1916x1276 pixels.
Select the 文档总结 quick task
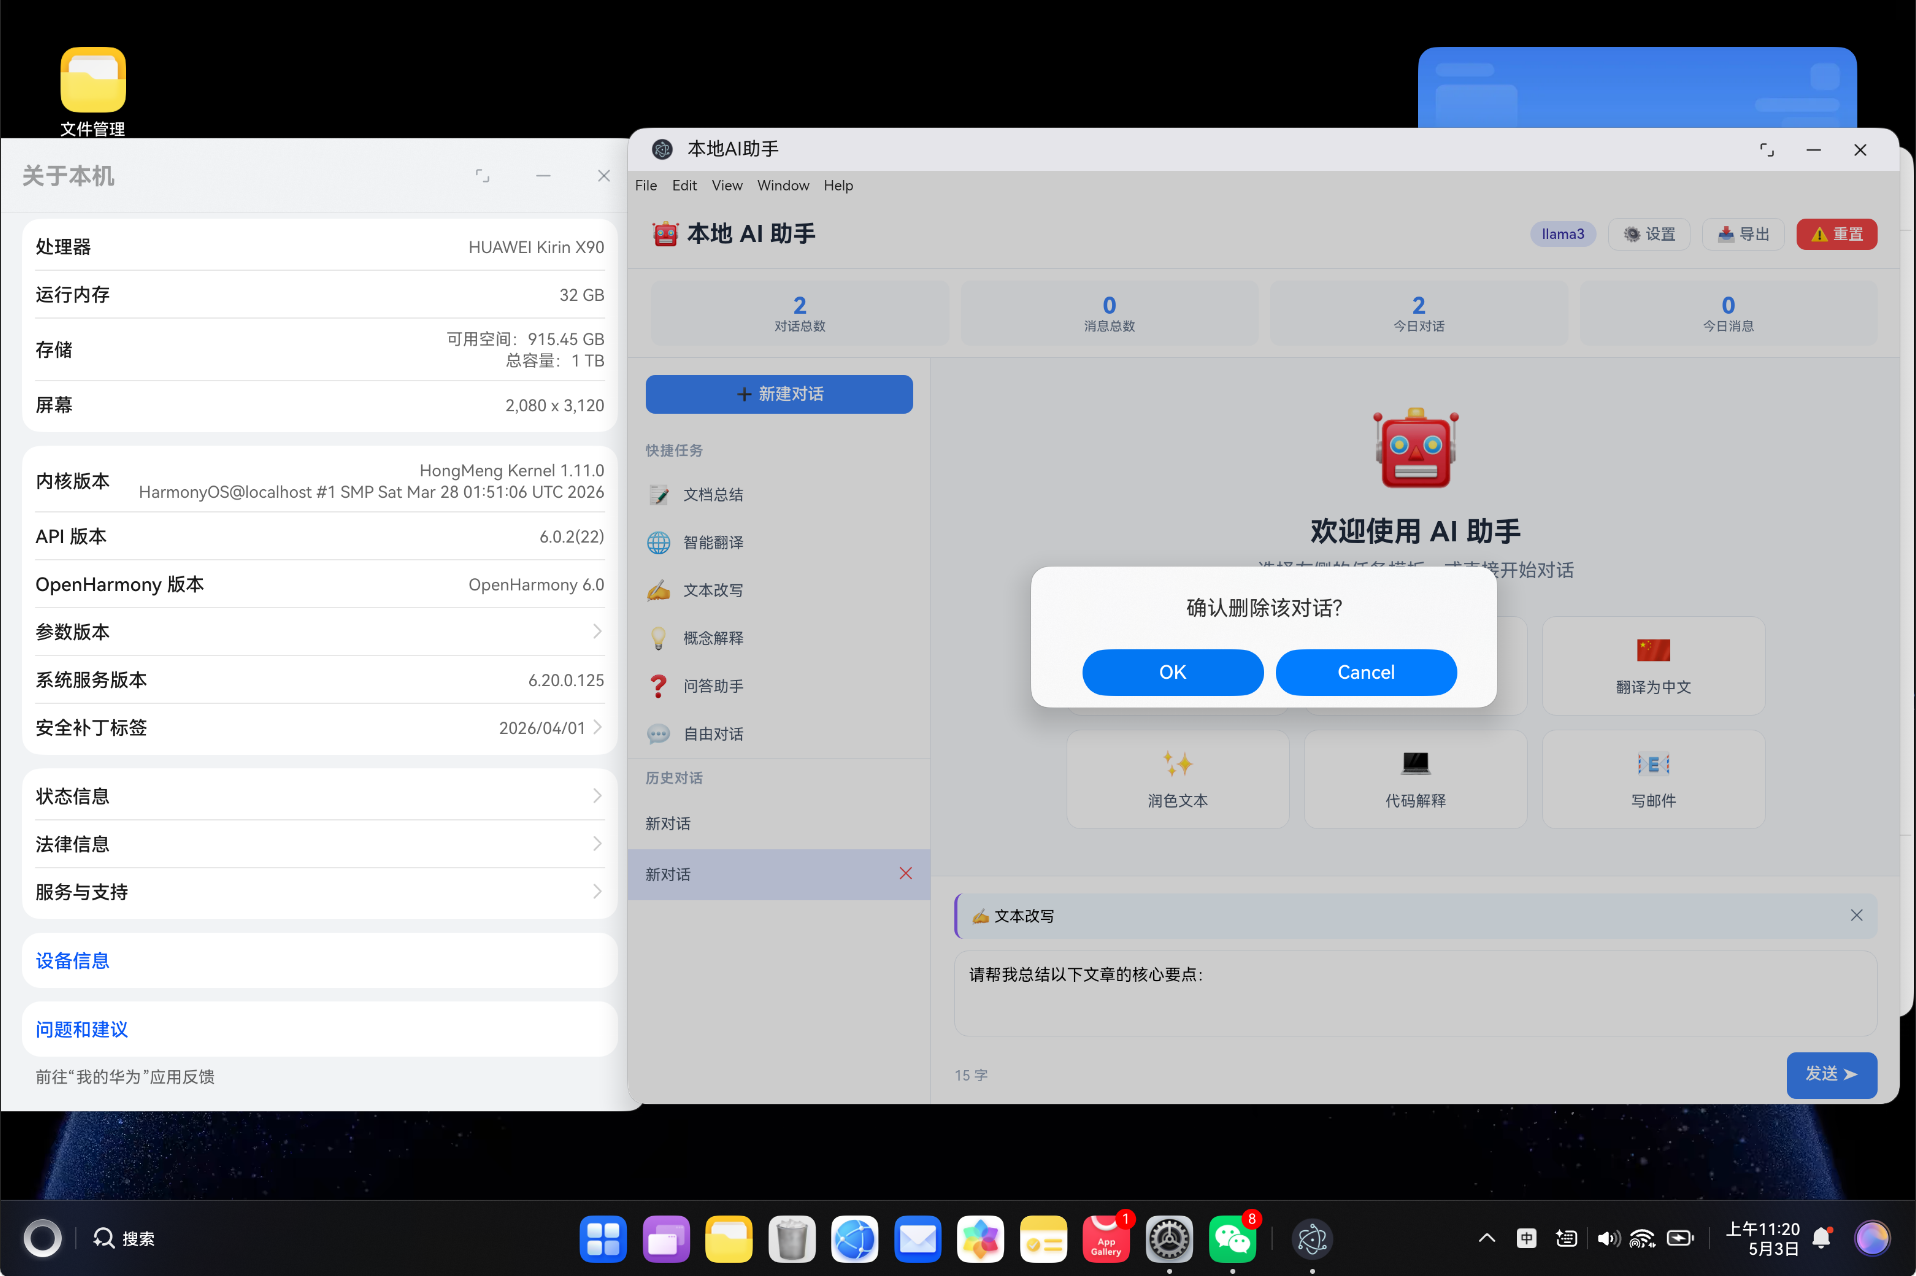point(779,494)
